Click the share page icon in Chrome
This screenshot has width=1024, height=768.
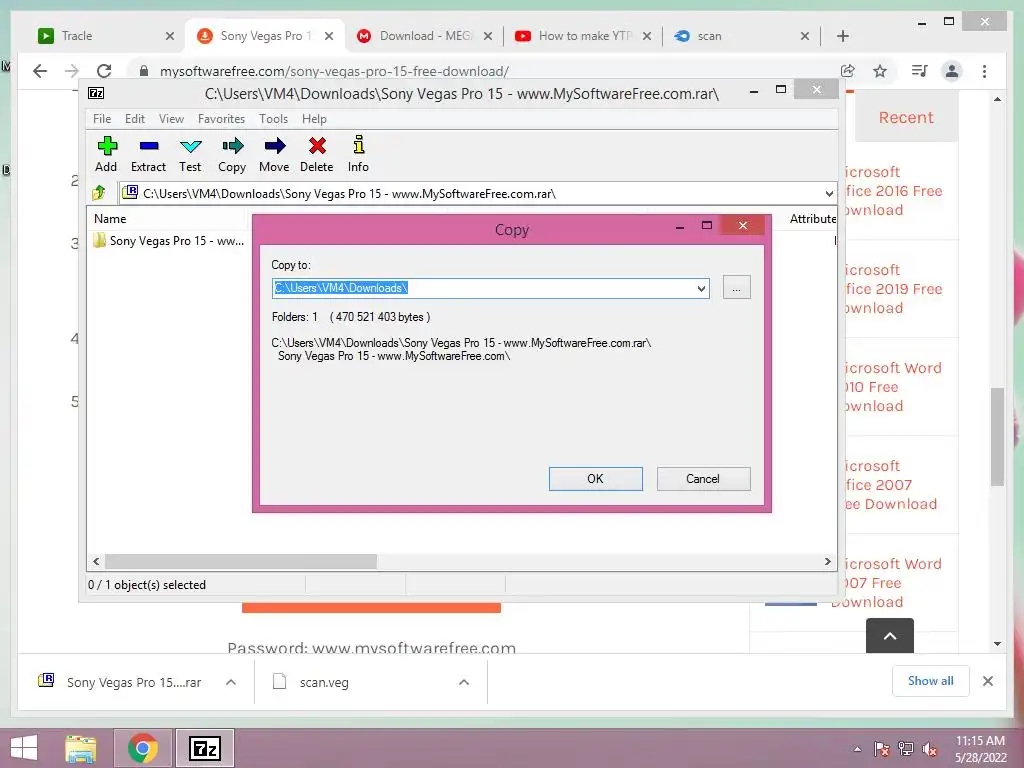tap(848, 71)
